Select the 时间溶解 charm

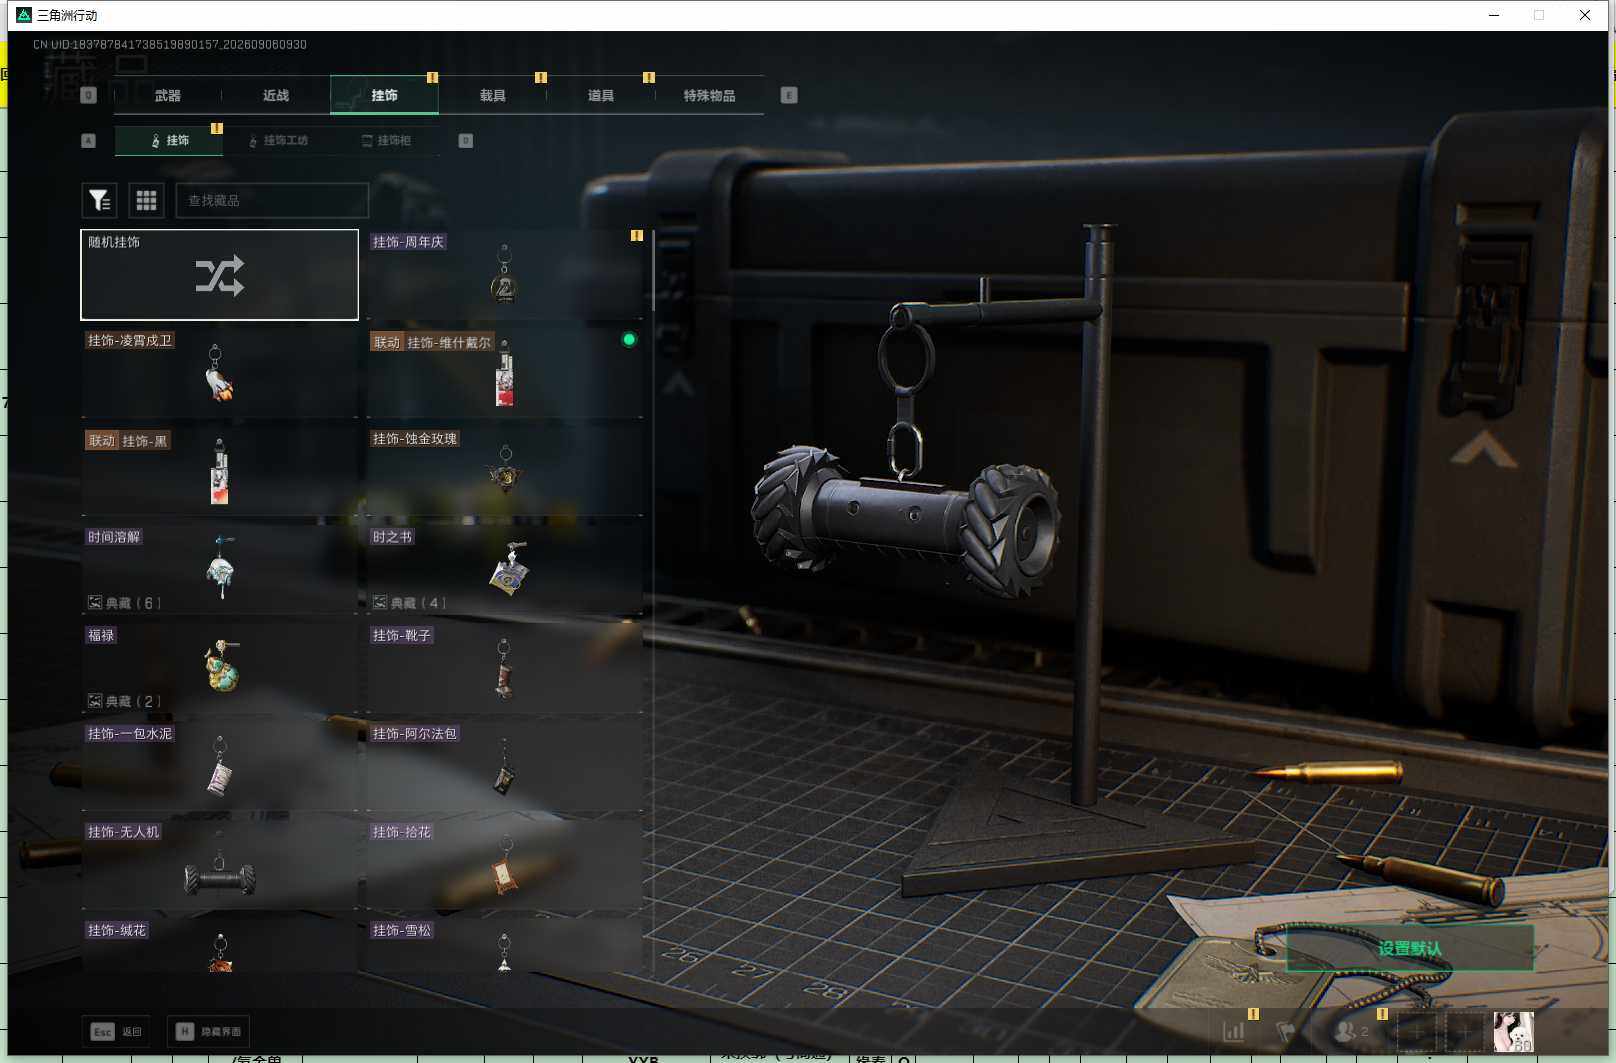(219, 570)
